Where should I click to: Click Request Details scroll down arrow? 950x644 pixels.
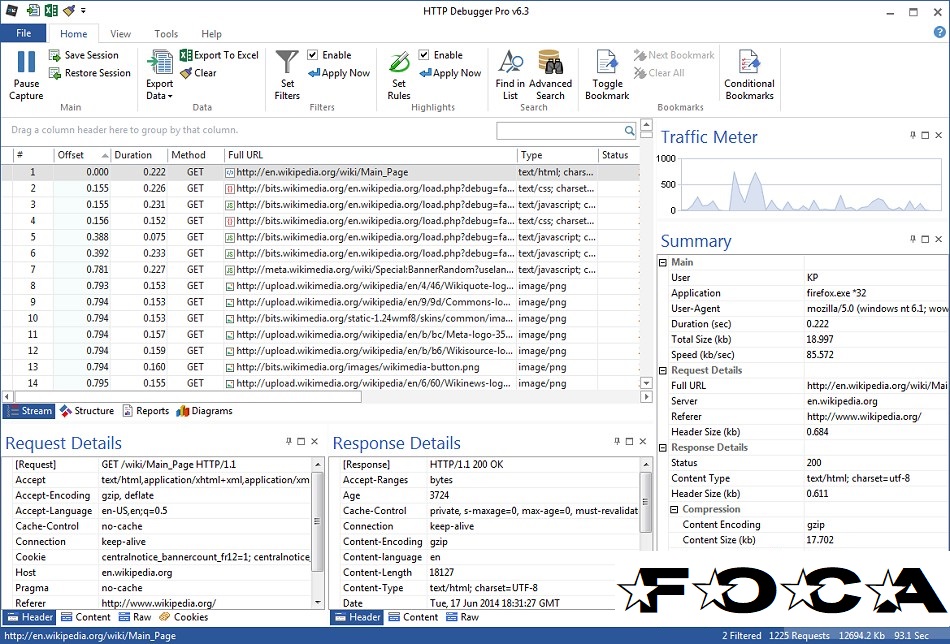318,603
